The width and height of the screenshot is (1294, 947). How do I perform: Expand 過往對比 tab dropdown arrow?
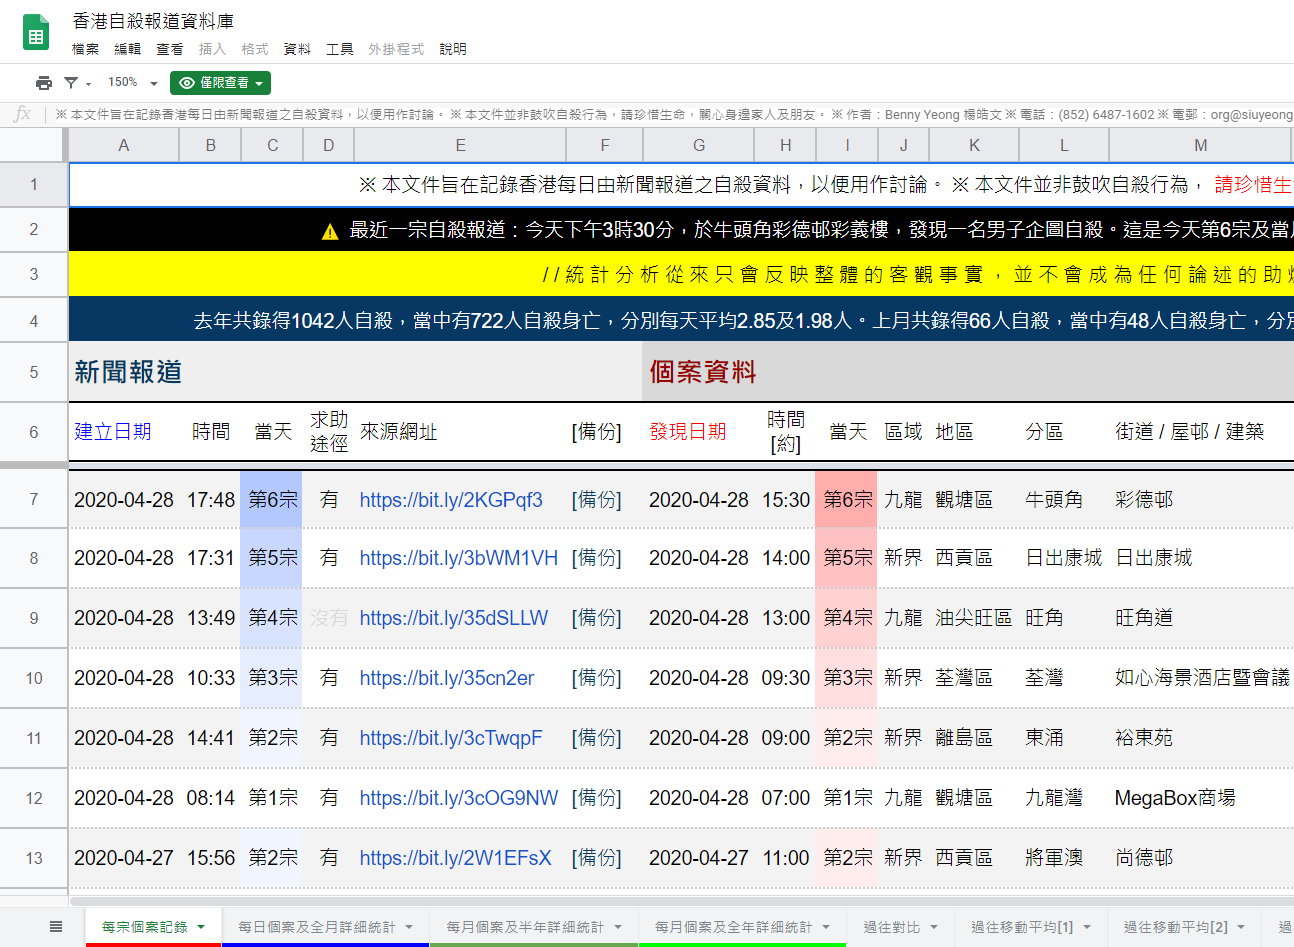[935, 927]
